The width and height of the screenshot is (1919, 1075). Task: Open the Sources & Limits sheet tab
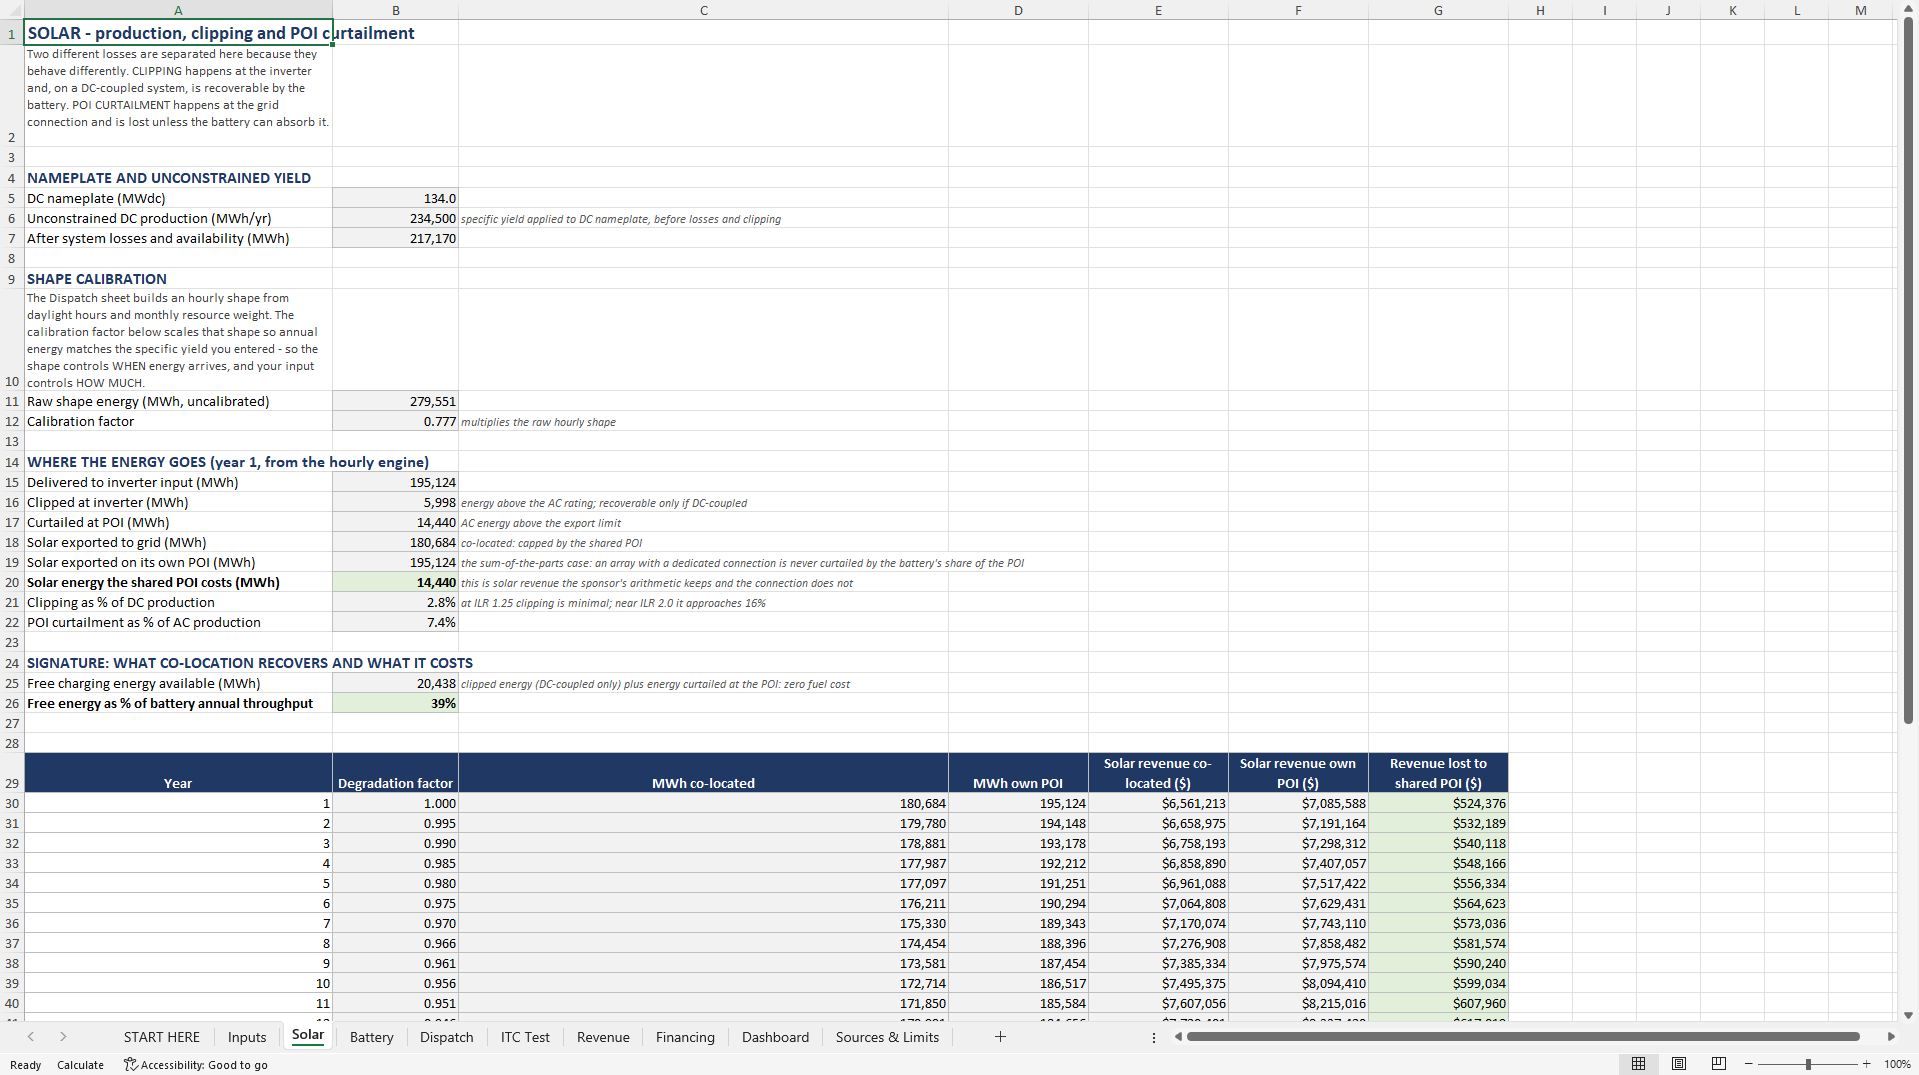click(x=887, y=1037)
